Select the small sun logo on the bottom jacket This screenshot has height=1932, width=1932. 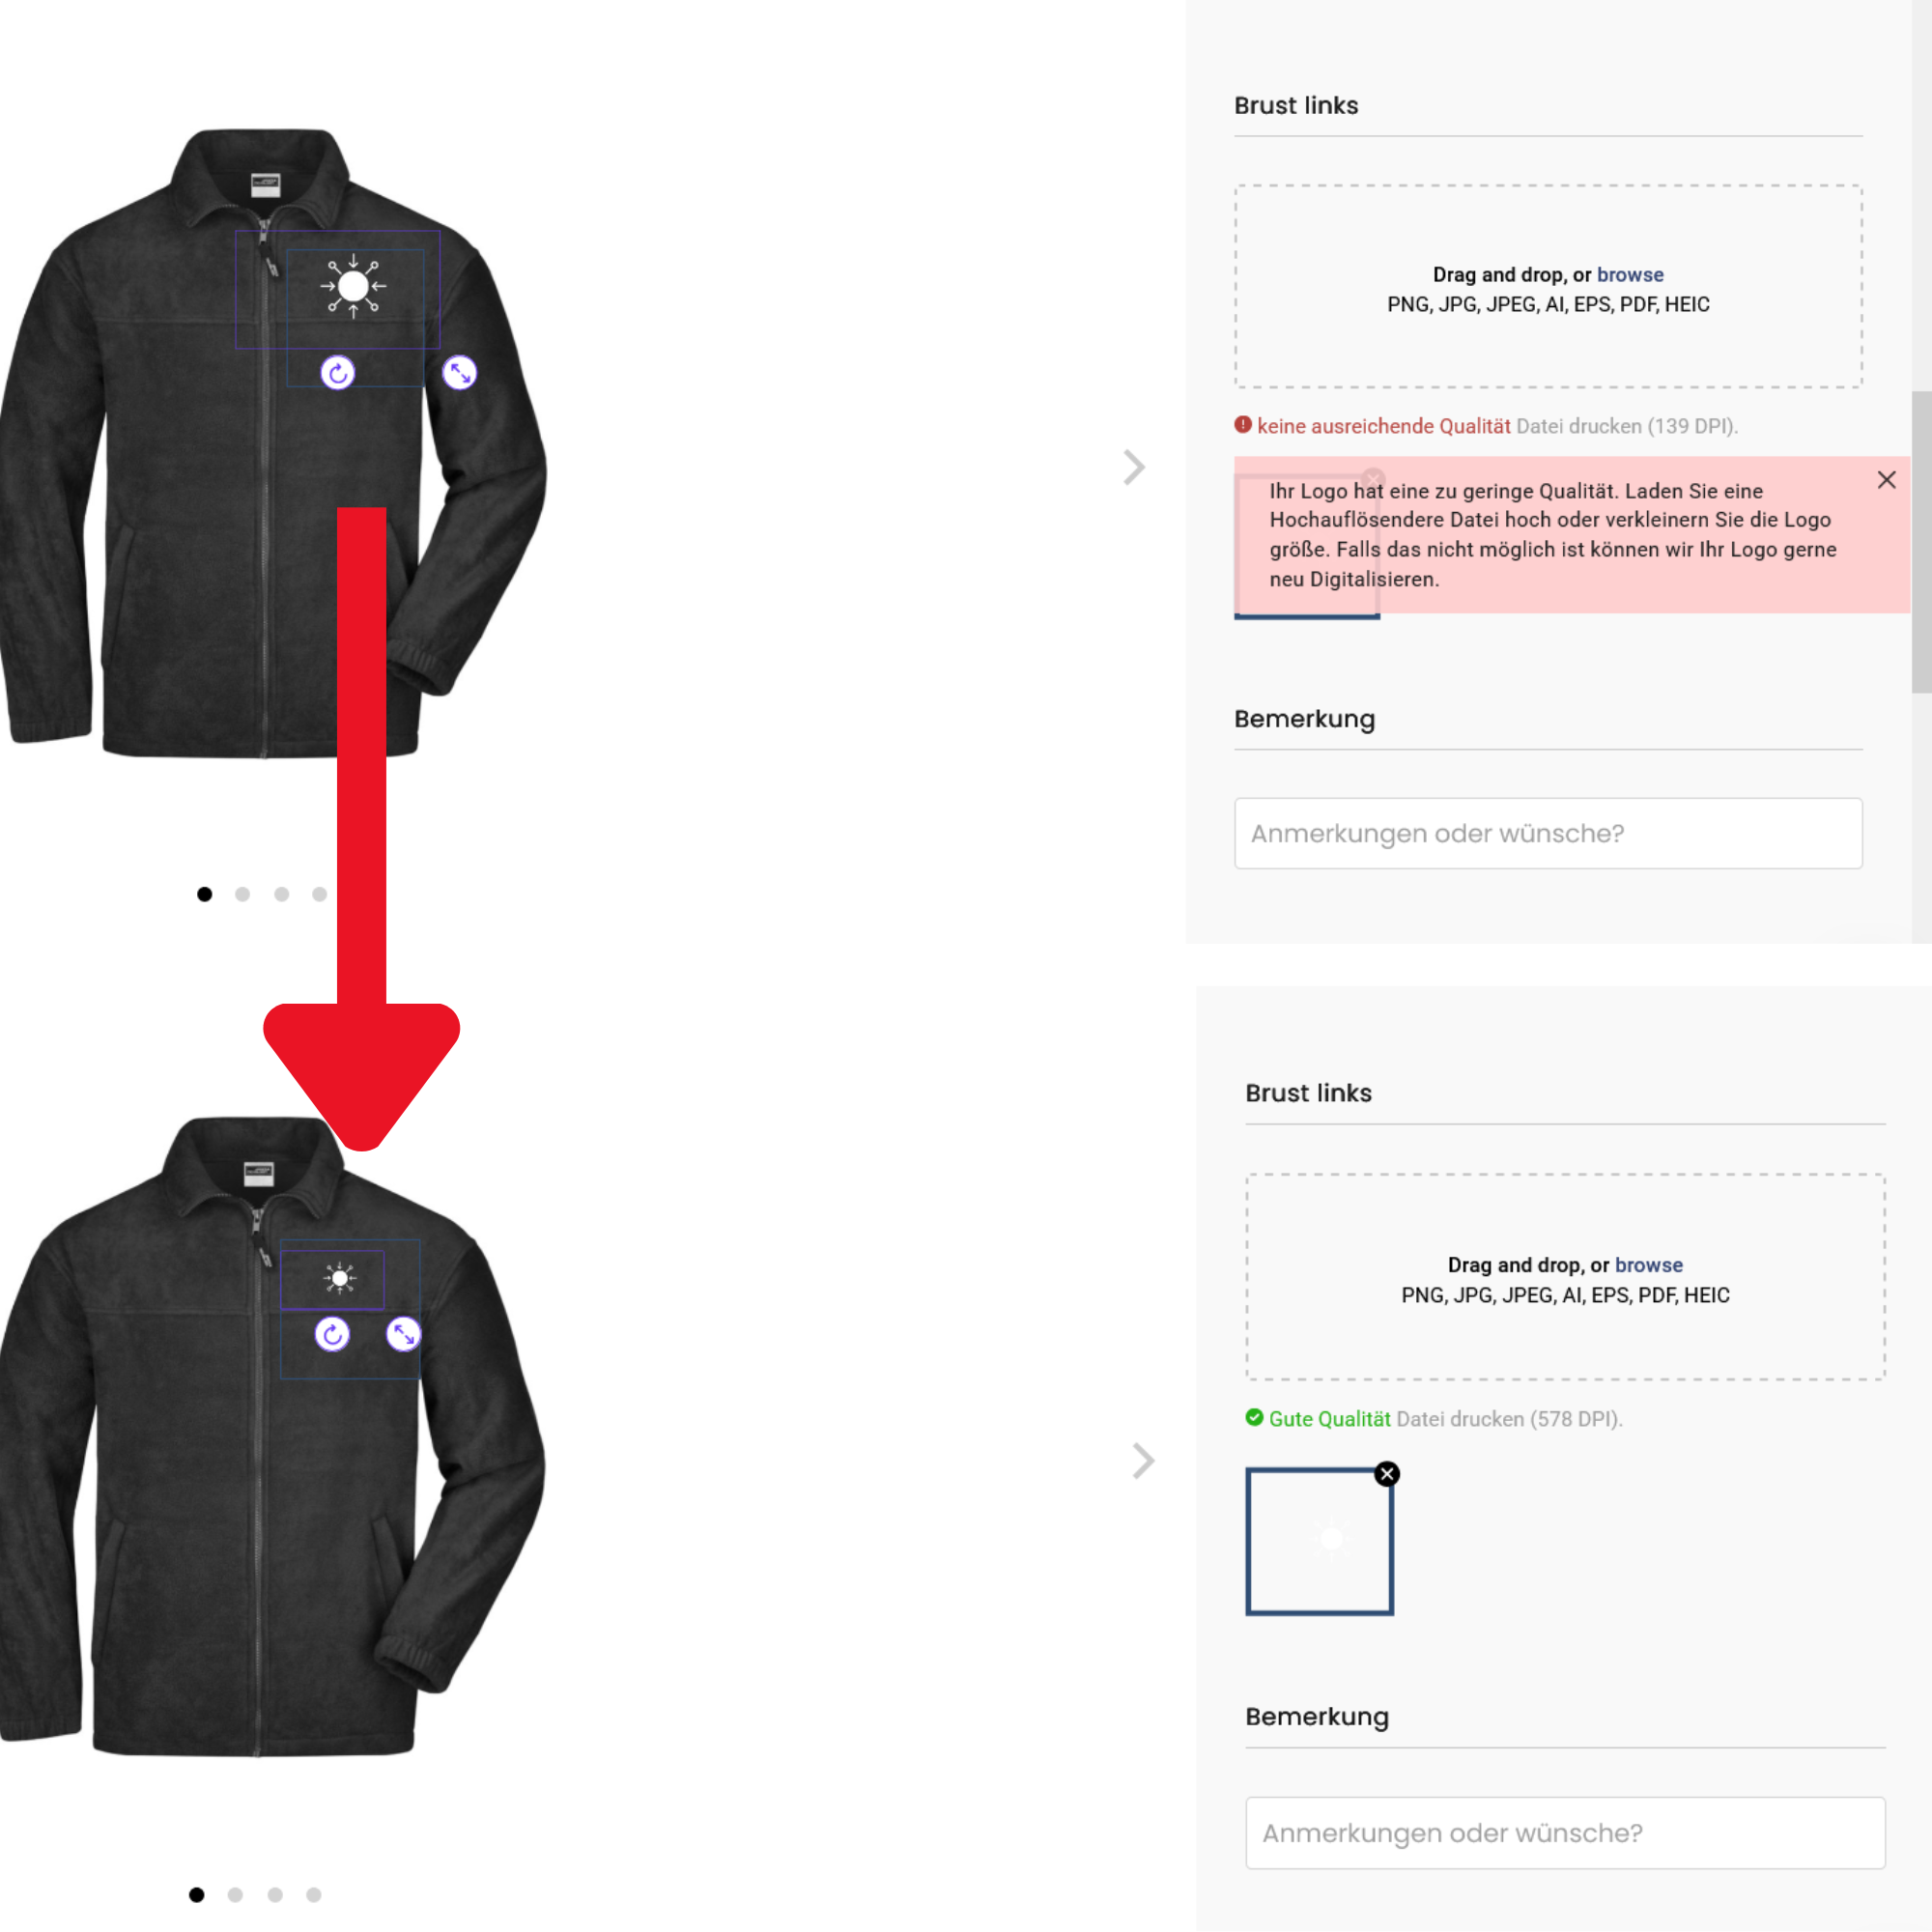pos(340,1278)
